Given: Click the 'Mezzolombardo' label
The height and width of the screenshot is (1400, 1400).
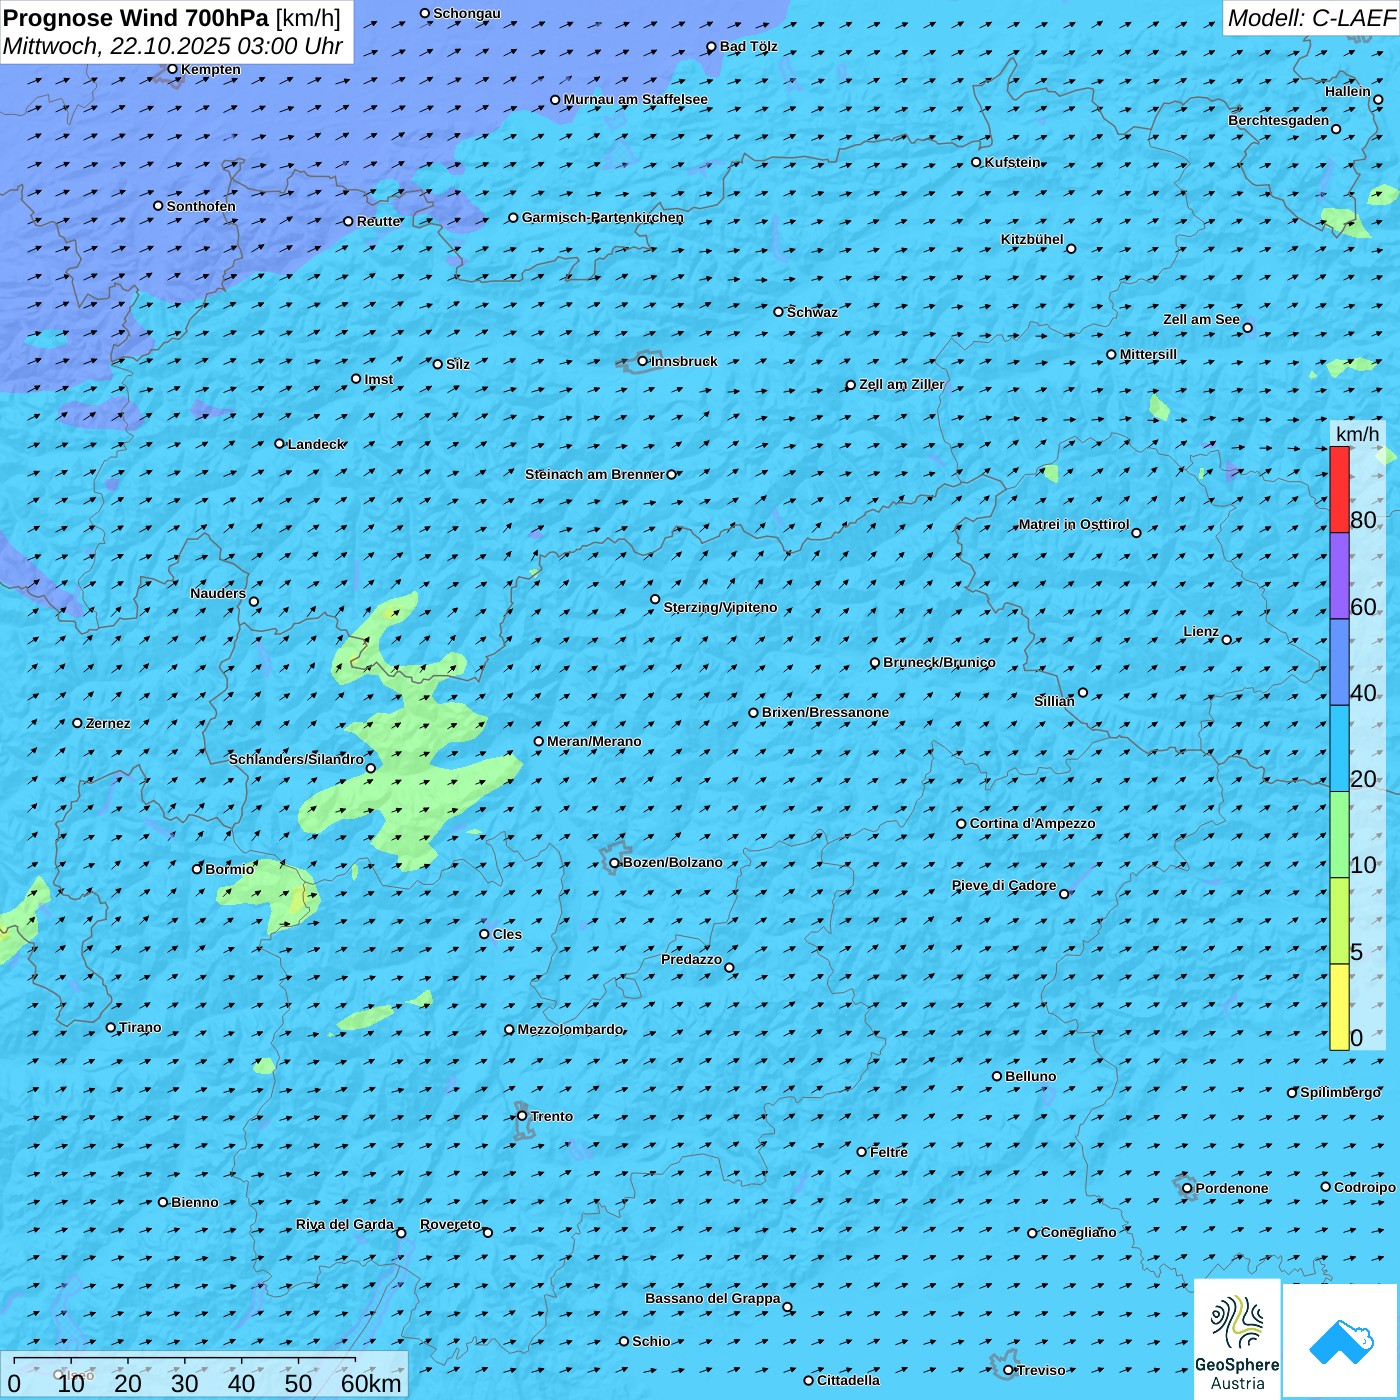Looking at the screenshot, I should tap(570, 1029).
